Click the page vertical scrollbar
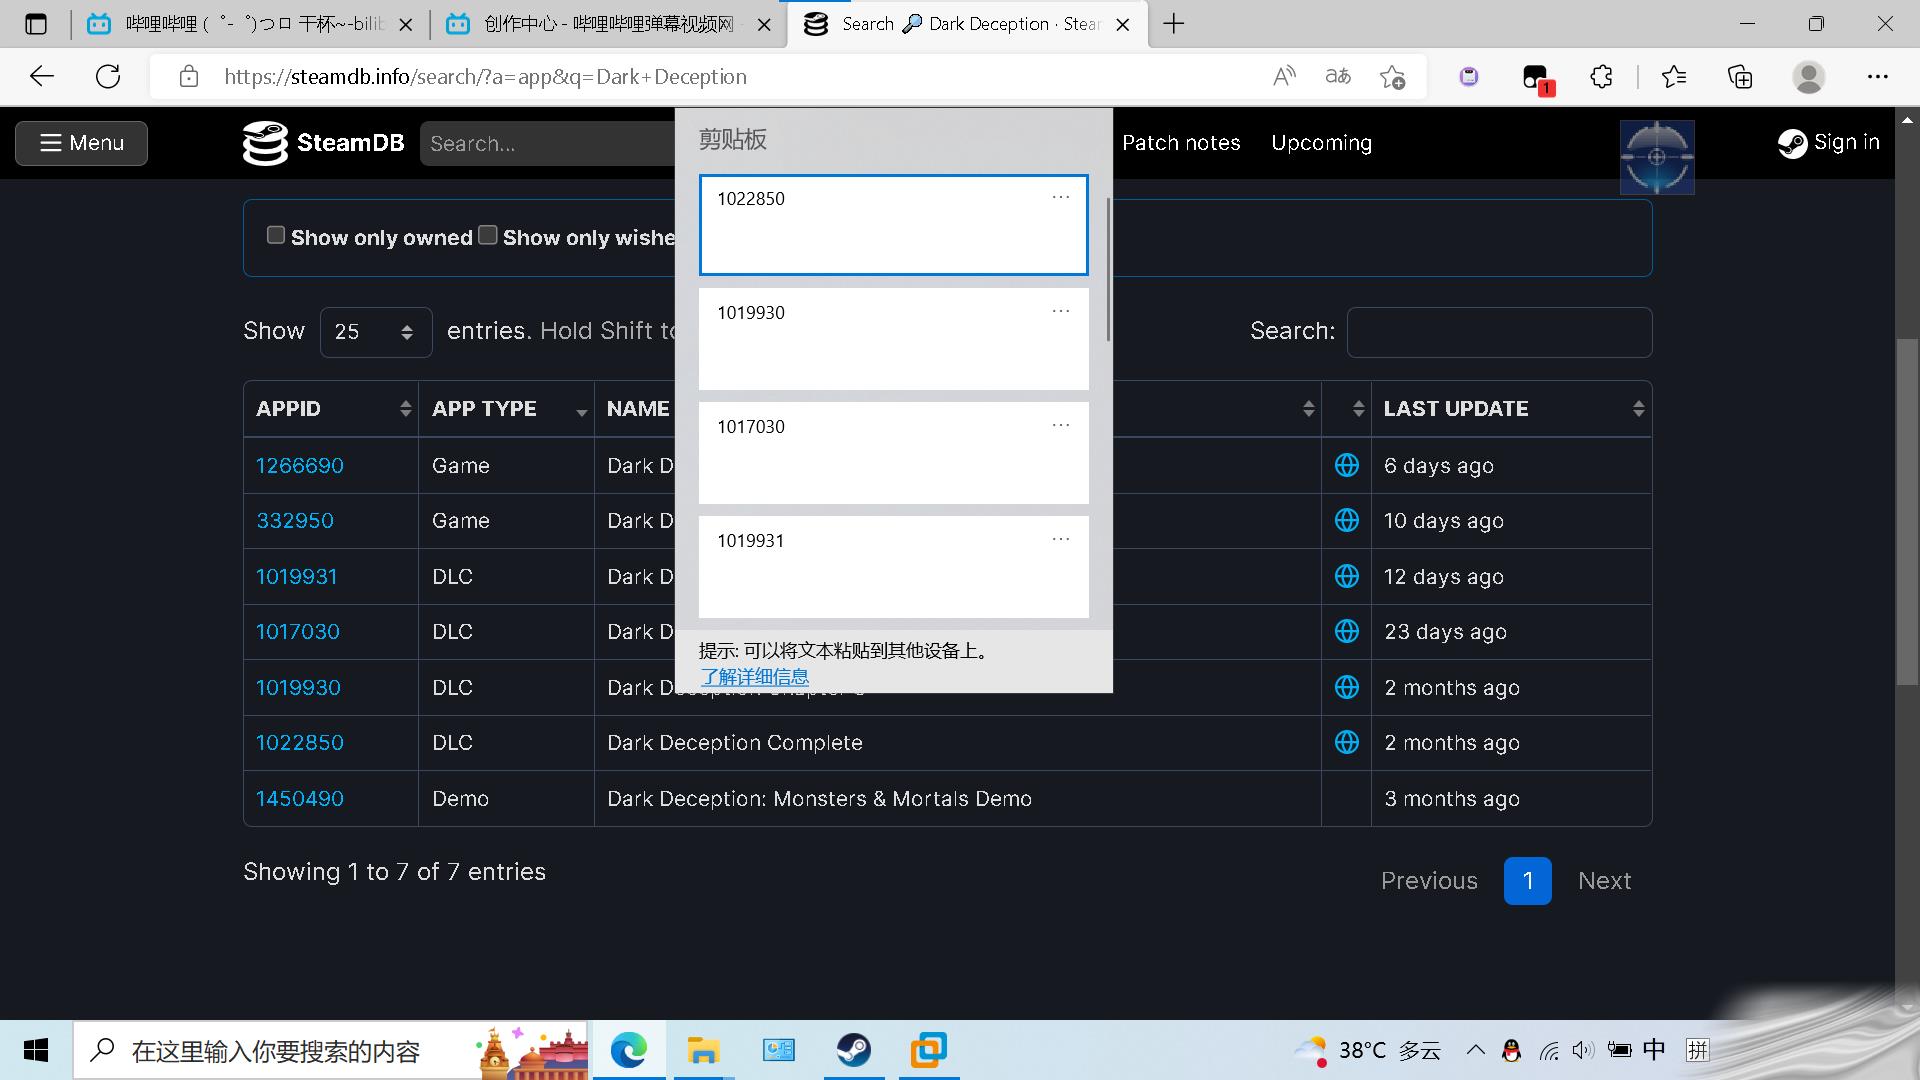The height and width of the screenshot is (1080, 1920). (1907, 512)
